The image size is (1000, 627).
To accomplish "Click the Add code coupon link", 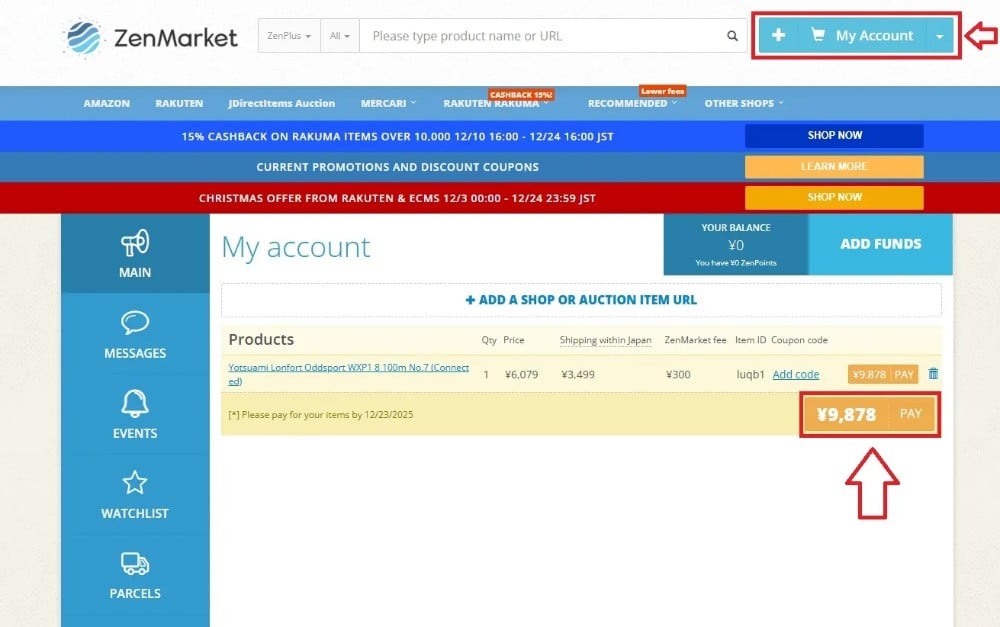I will tap(795, 374).
